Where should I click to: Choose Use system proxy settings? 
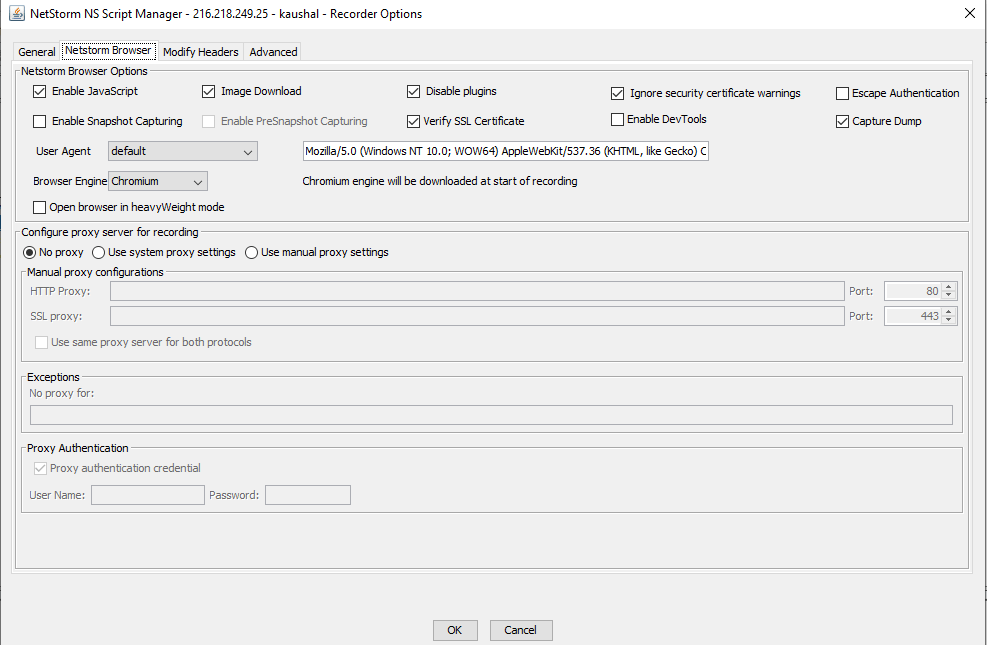tap(98, 252)
